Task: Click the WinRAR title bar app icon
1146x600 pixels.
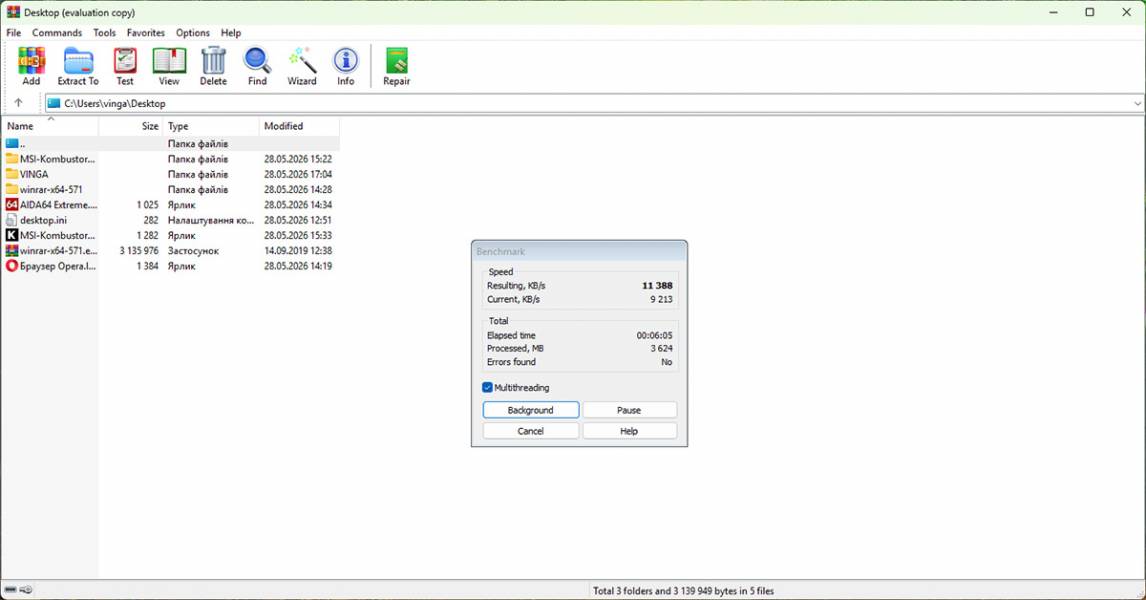Action: [13, 12]
